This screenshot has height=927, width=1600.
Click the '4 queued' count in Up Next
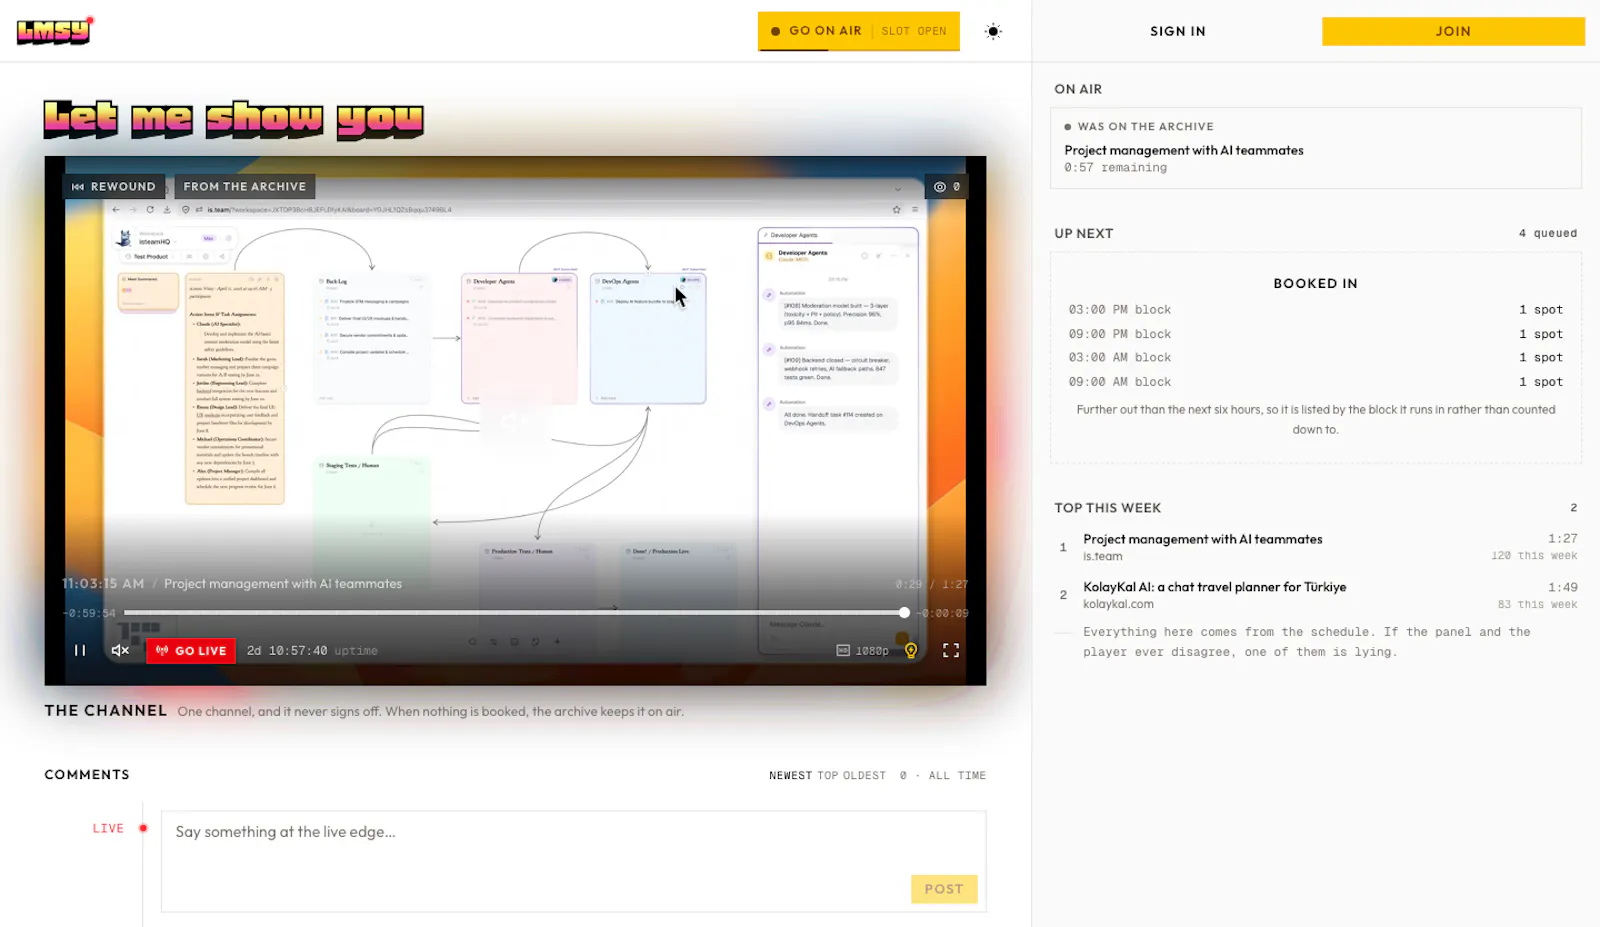coord(1548,233)
